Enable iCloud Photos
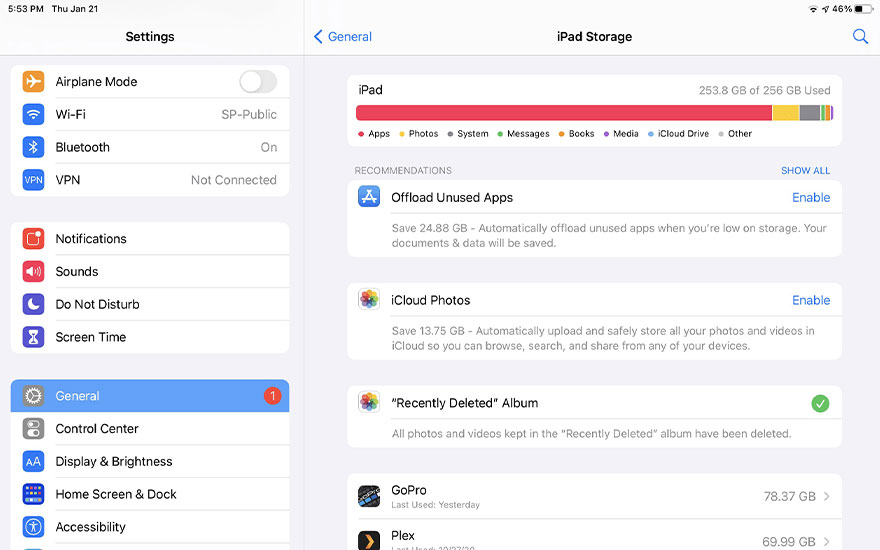Screen dimensions: 880x550 pos(811,300)
